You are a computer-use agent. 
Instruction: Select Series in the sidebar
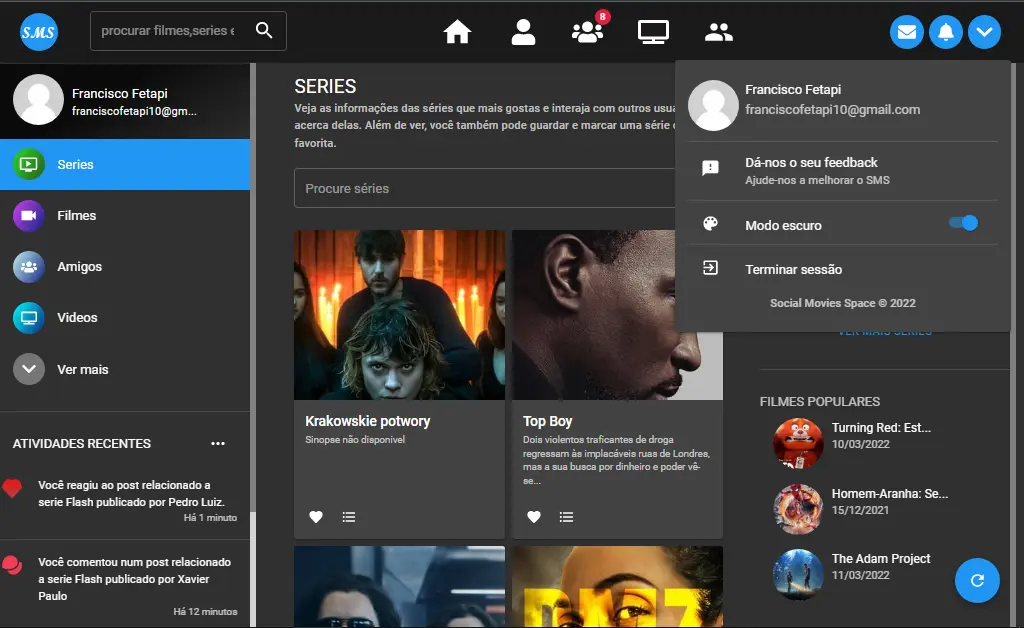(125, 165)
